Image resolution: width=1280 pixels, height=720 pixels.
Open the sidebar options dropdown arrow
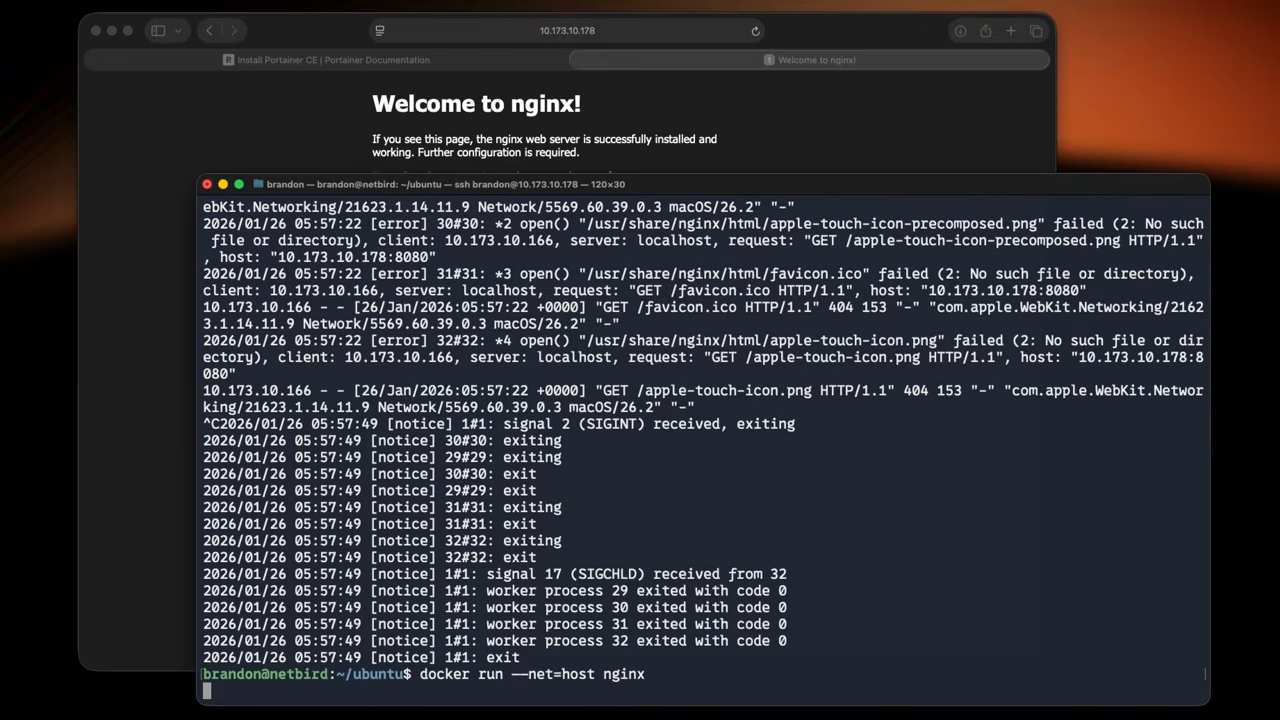(x=178, y=31)
